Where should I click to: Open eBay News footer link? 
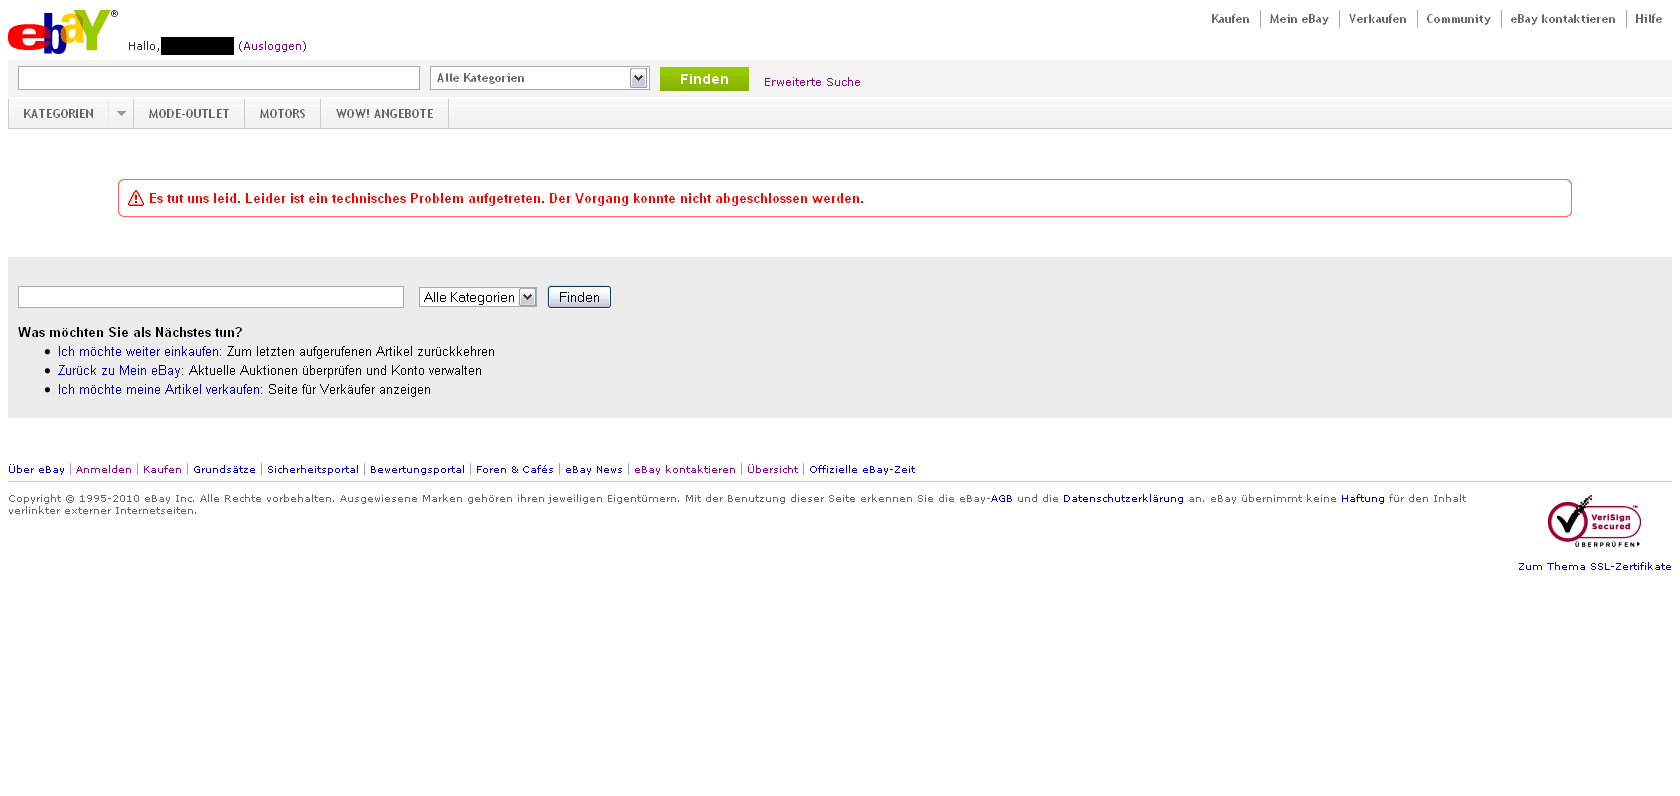point(594,469)
